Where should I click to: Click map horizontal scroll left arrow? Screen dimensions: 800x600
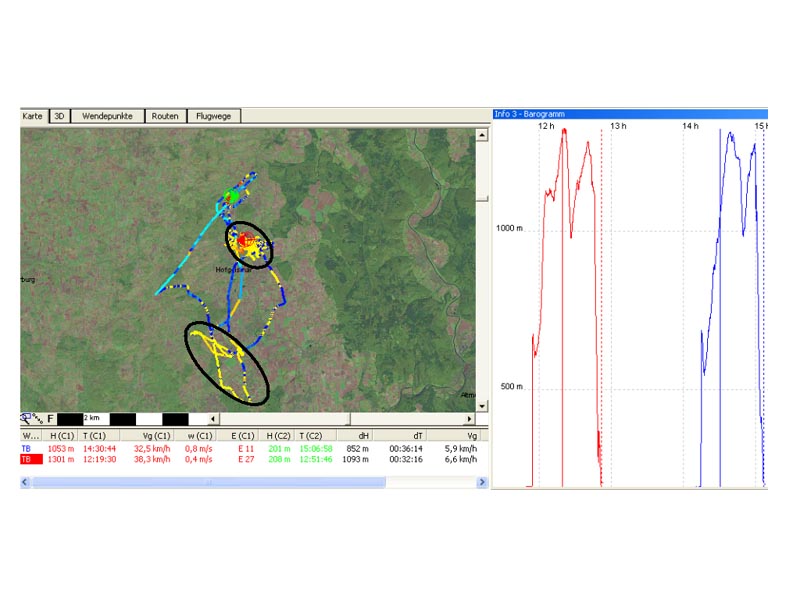click(213, 419)
